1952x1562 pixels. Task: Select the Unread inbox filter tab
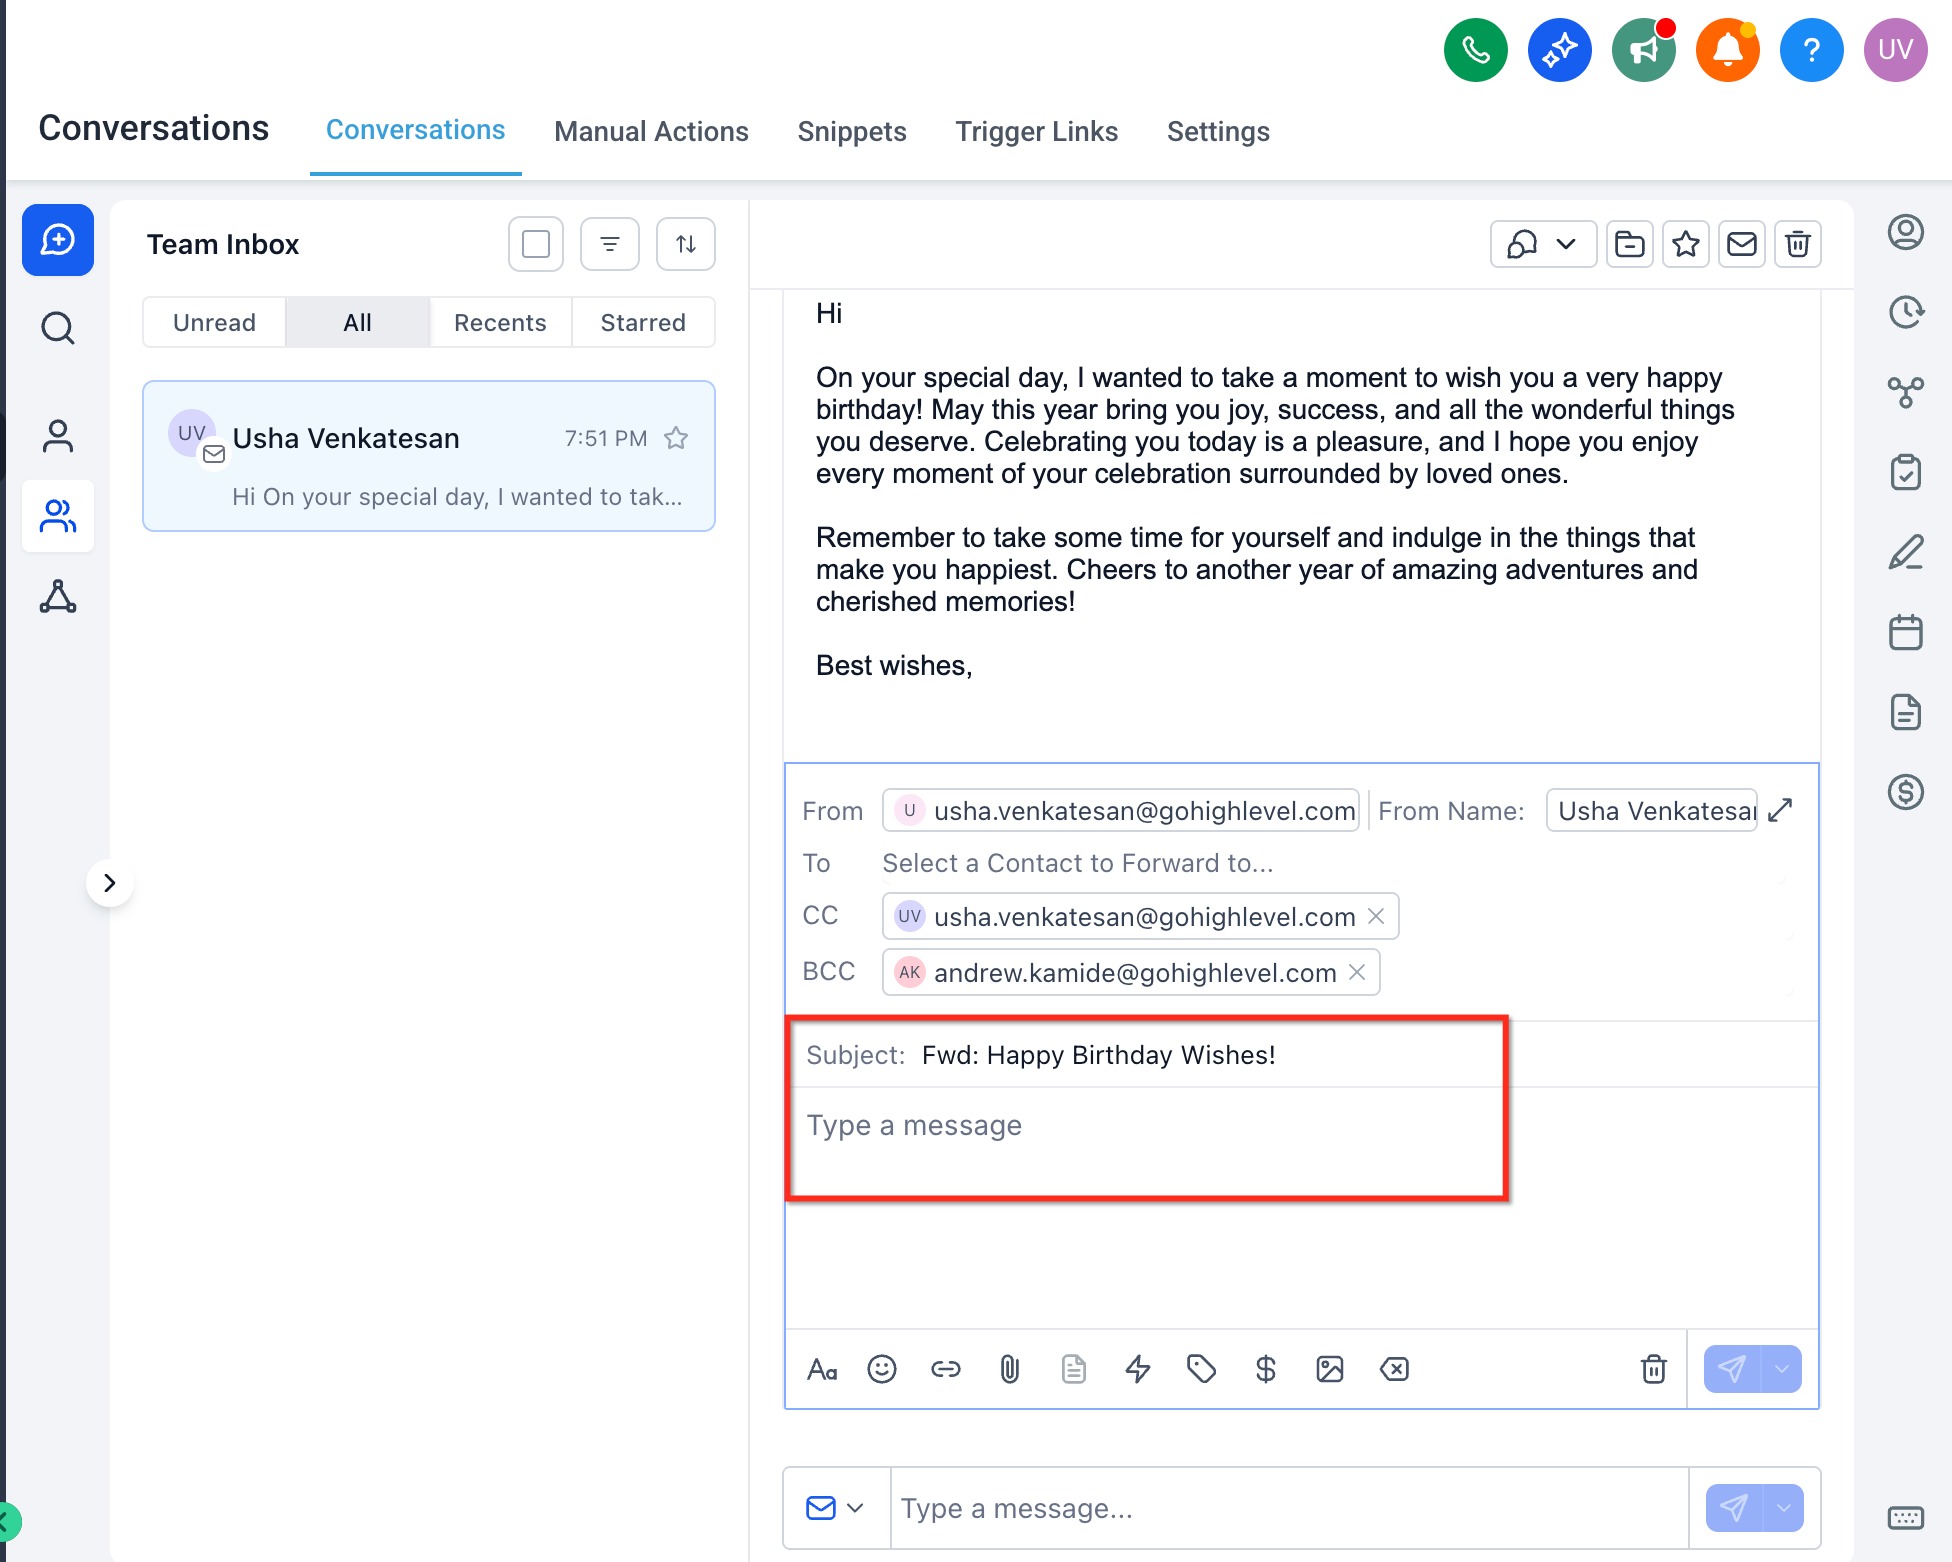[x=214, y=322]
